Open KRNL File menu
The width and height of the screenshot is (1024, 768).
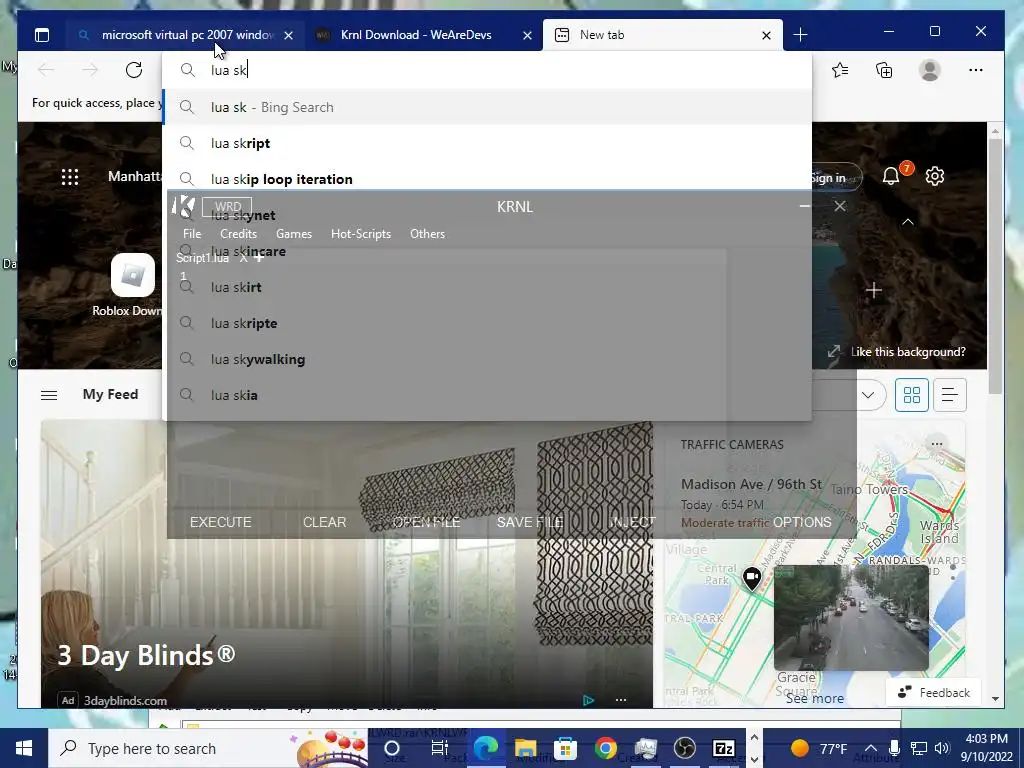[x=192, y=234]
